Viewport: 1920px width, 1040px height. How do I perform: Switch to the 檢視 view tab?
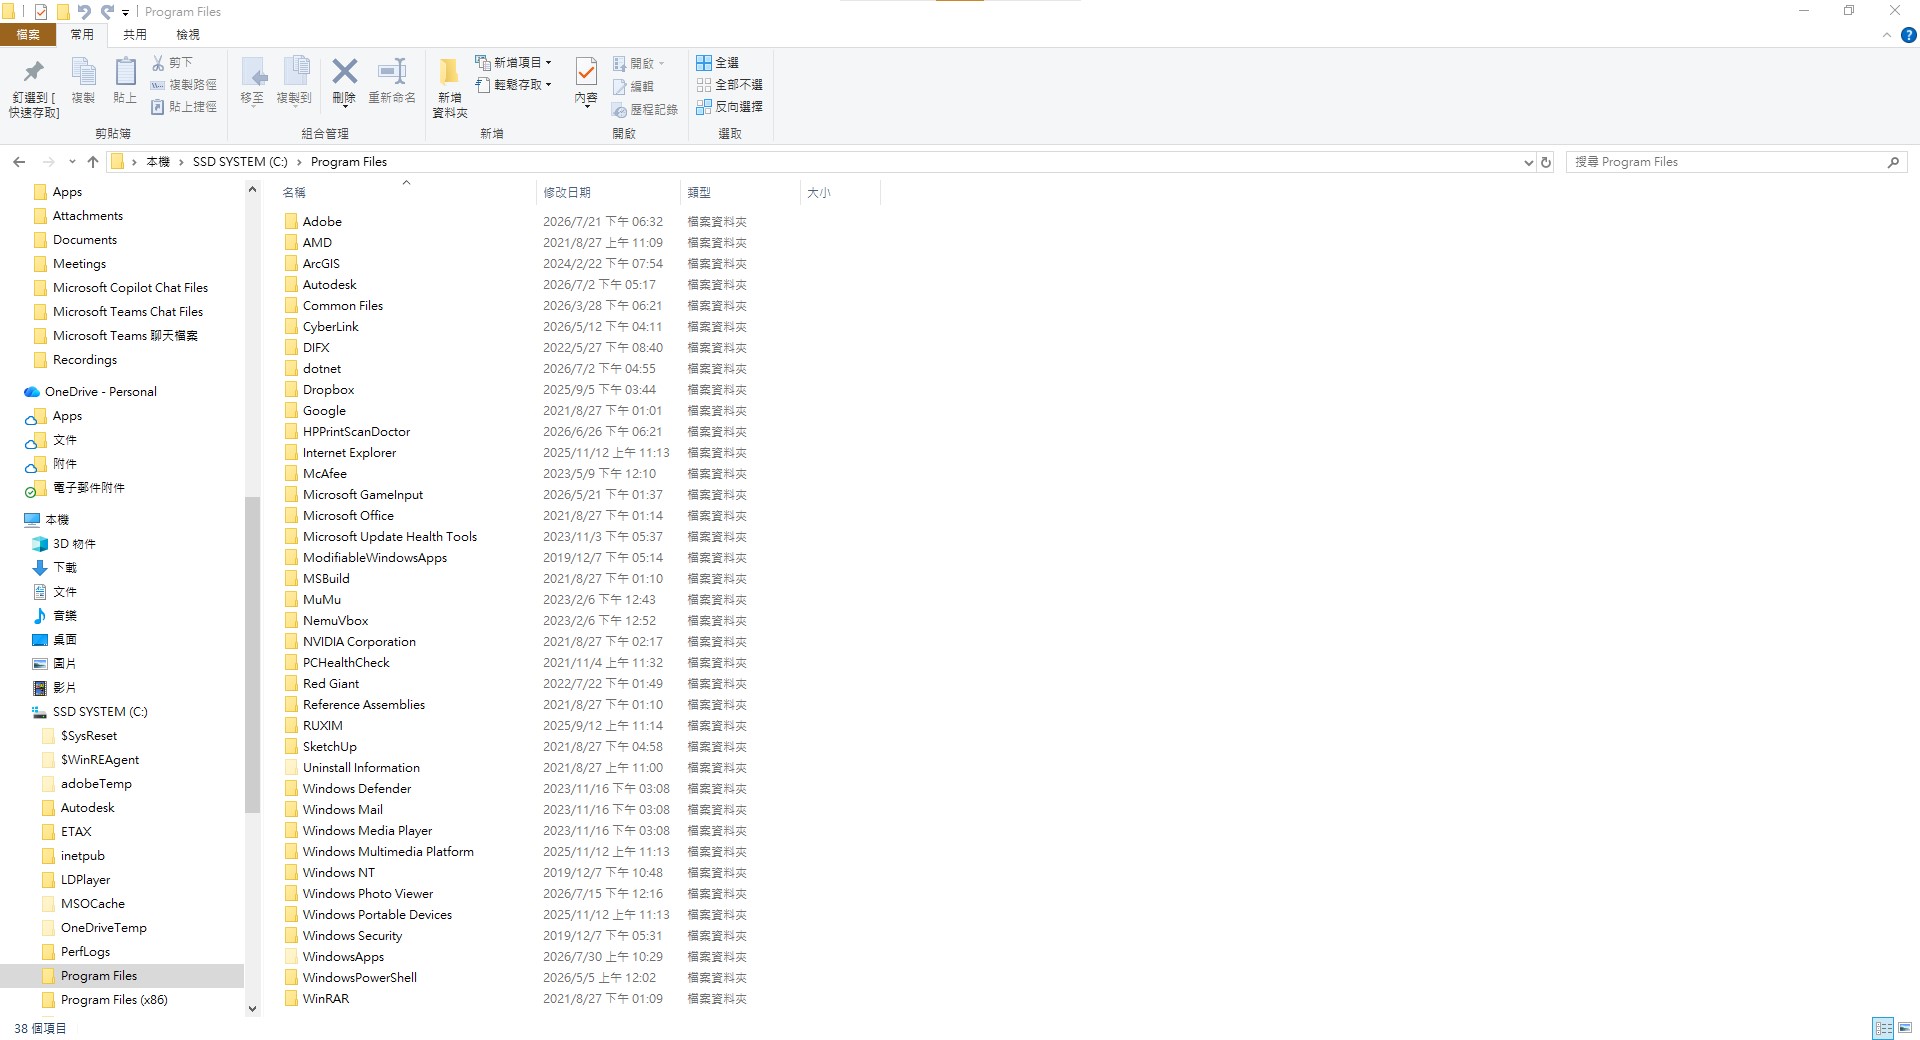pyautogui.click(x=188, y=35)
